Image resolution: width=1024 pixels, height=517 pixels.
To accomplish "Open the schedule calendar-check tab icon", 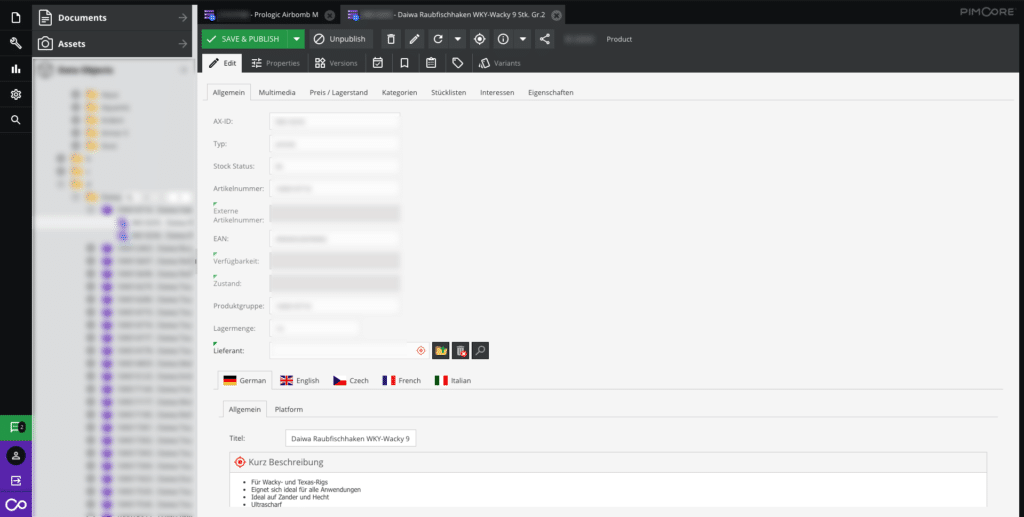I will (x=377, y=63).
